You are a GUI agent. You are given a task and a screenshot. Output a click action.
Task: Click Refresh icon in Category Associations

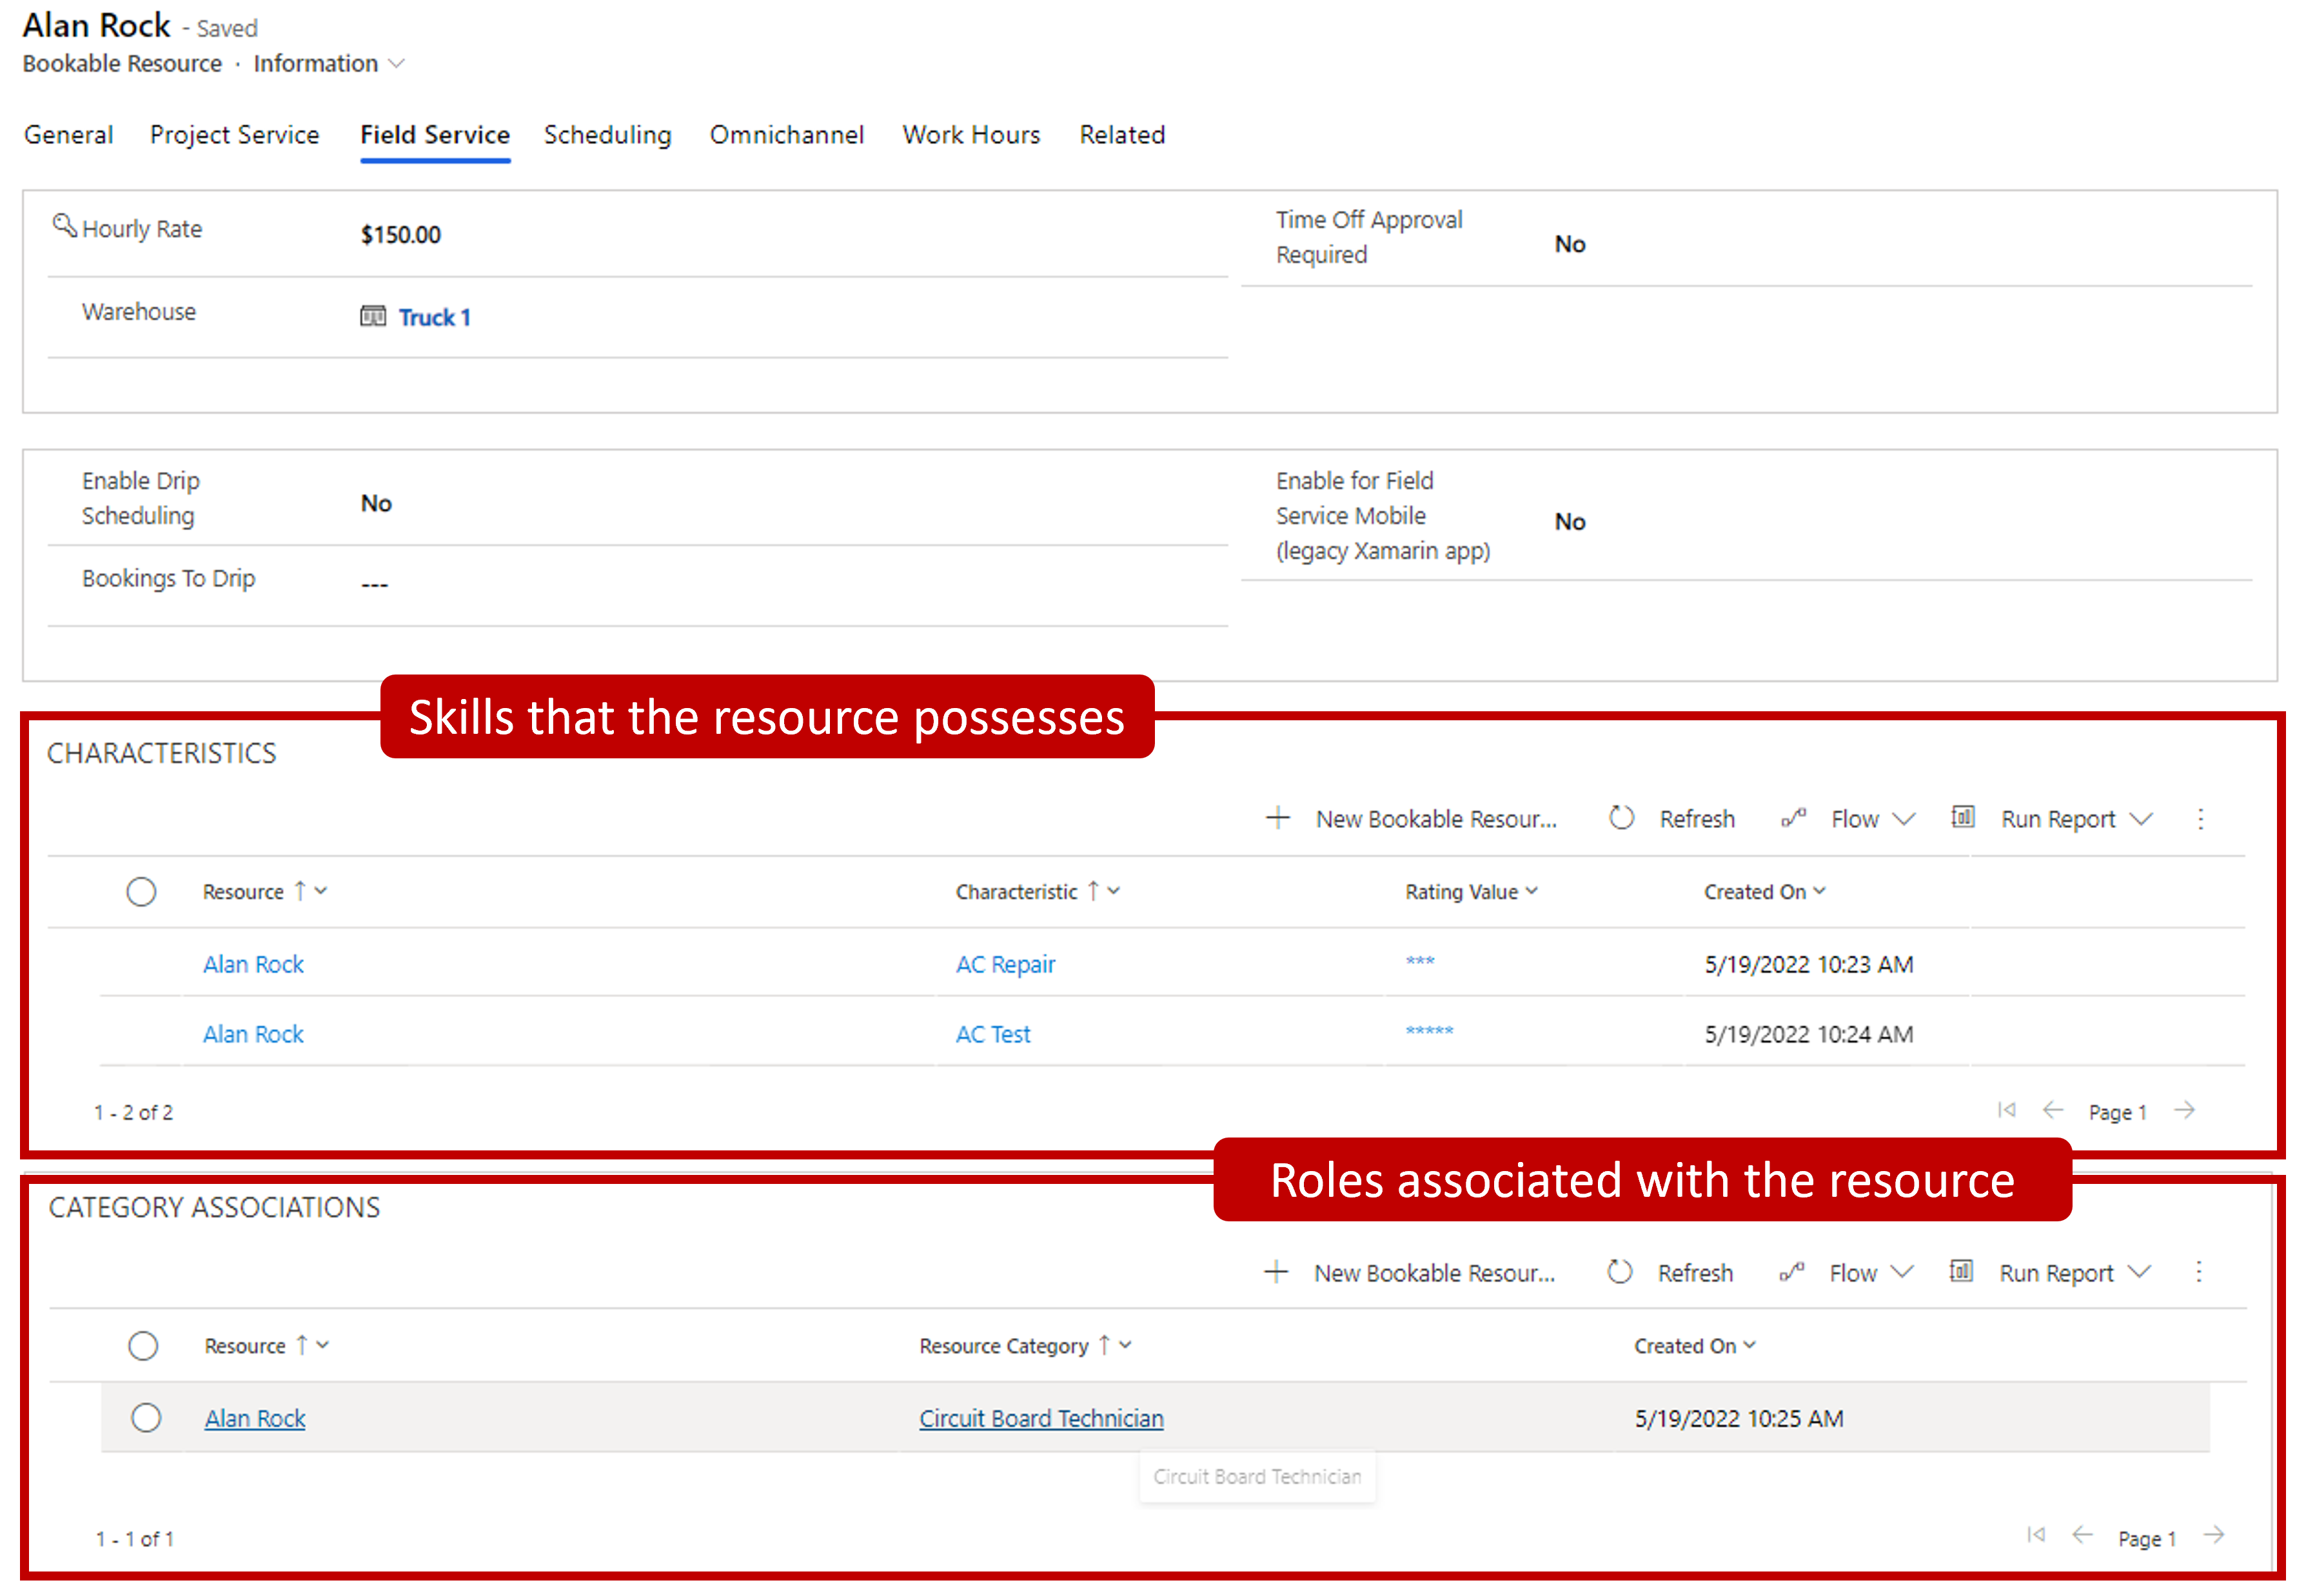[x=1619, y=1272]
